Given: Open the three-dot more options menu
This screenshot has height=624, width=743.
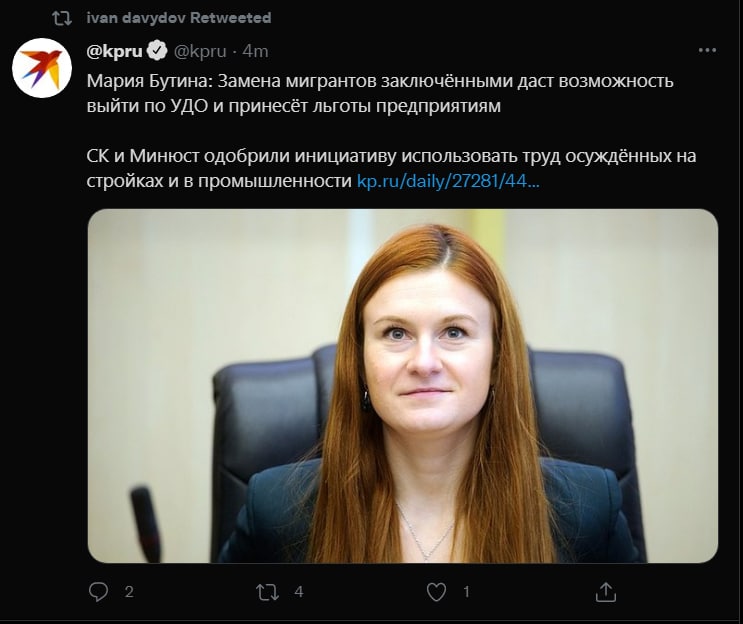Looking at the screenshot, I should tap(707, 50).
